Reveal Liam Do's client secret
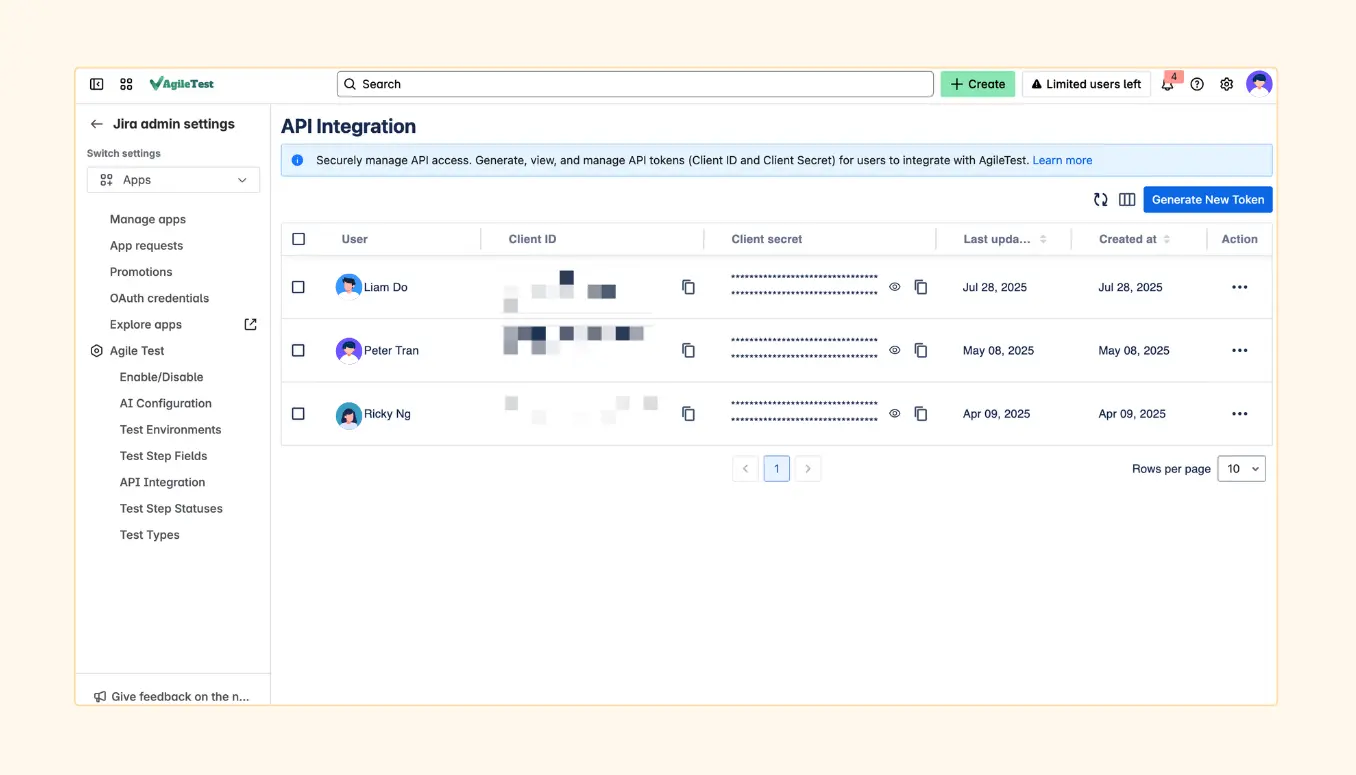This screenshot has height=775, width=1356. point(895,287)
